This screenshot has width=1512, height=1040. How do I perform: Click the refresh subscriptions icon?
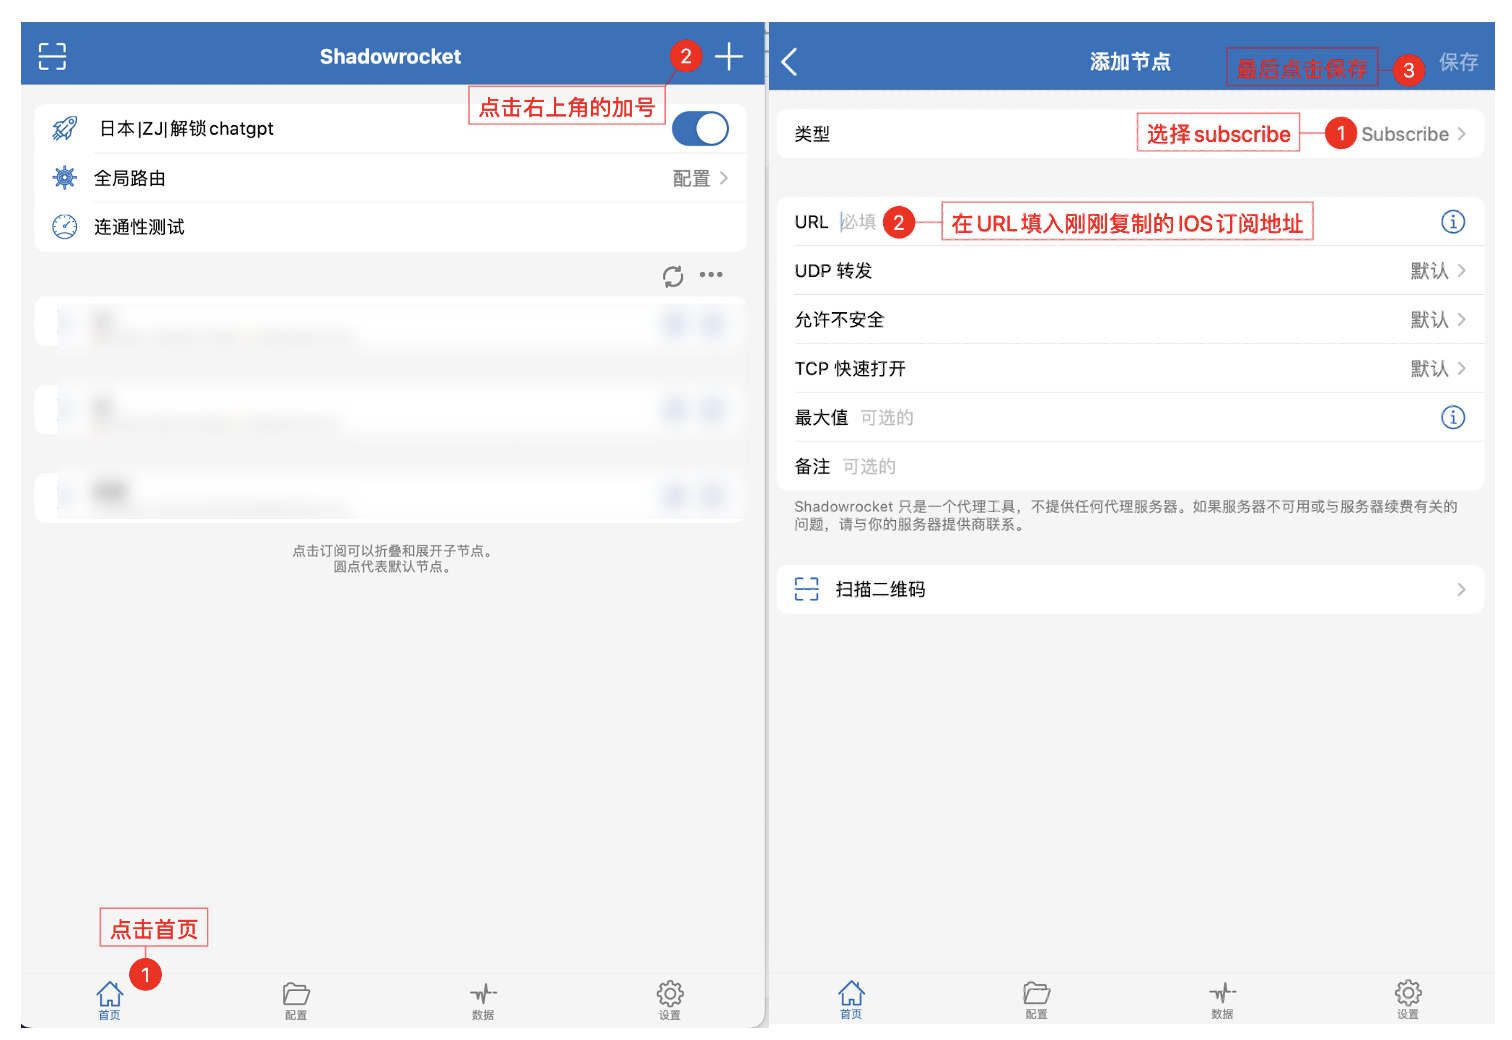[673, 276]
